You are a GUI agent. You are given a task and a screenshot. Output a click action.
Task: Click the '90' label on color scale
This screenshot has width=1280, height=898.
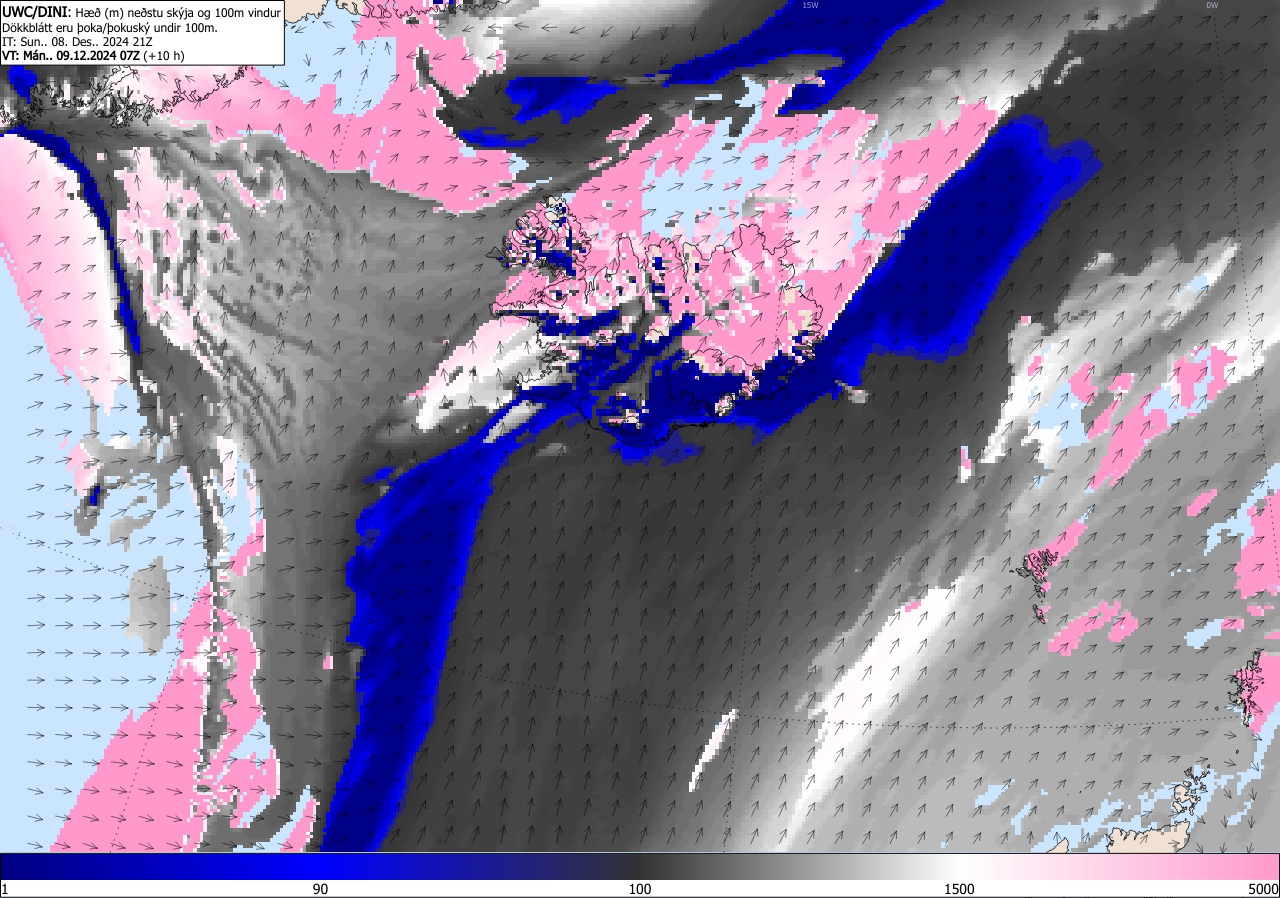coord(320,889)
